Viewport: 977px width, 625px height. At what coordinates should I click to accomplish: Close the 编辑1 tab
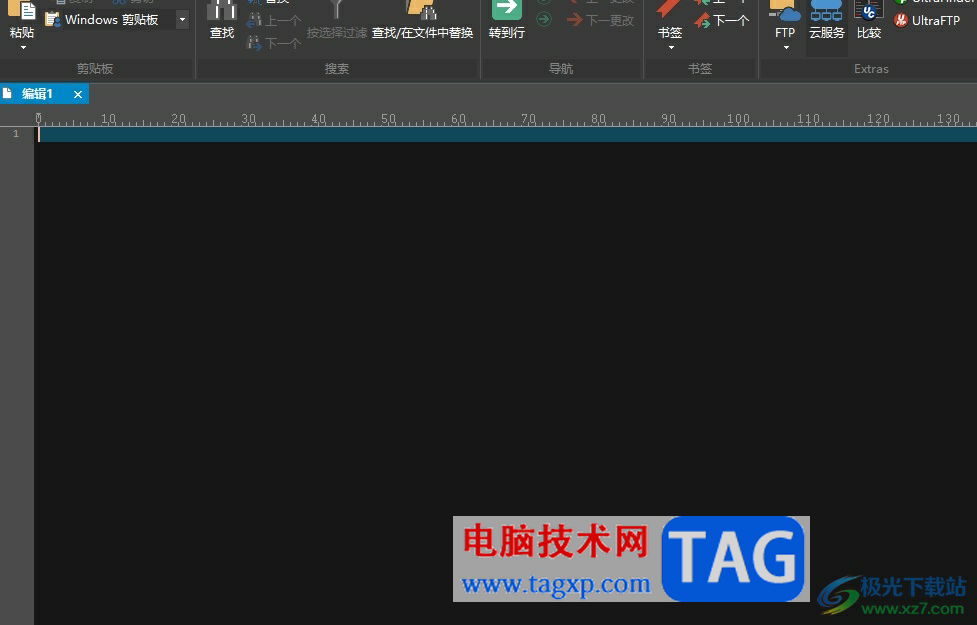(78, 94)
